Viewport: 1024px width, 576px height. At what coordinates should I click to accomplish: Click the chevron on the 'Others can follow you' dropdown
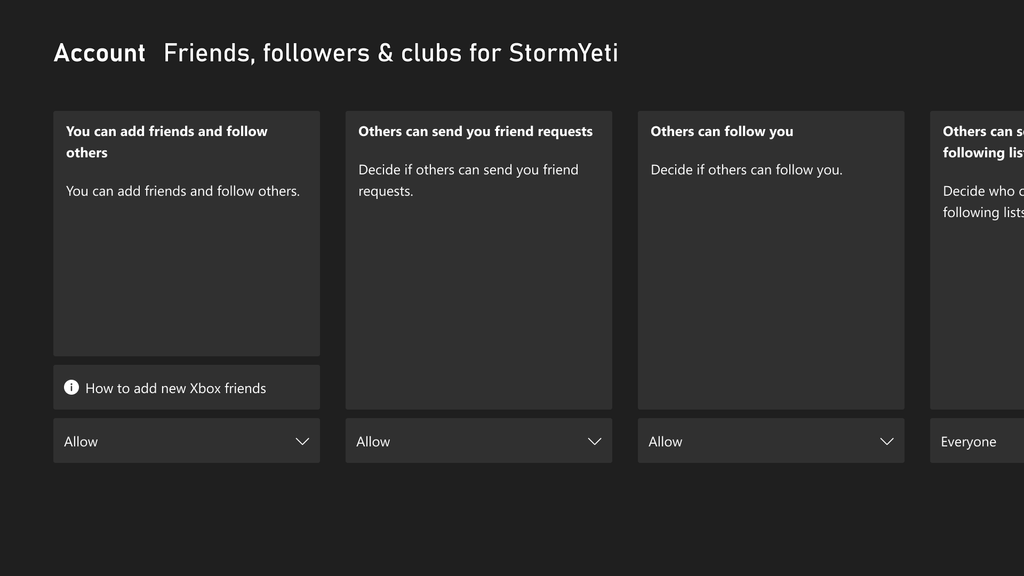[886, 441]
